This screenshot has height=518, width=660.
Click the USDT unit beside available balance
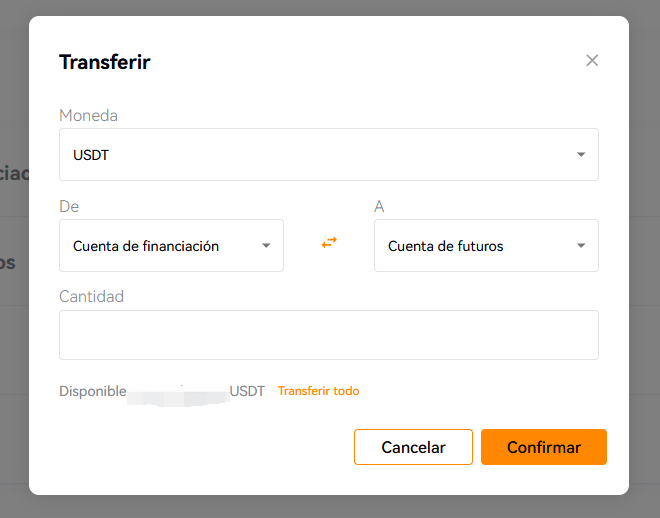[x=247, y=391]
